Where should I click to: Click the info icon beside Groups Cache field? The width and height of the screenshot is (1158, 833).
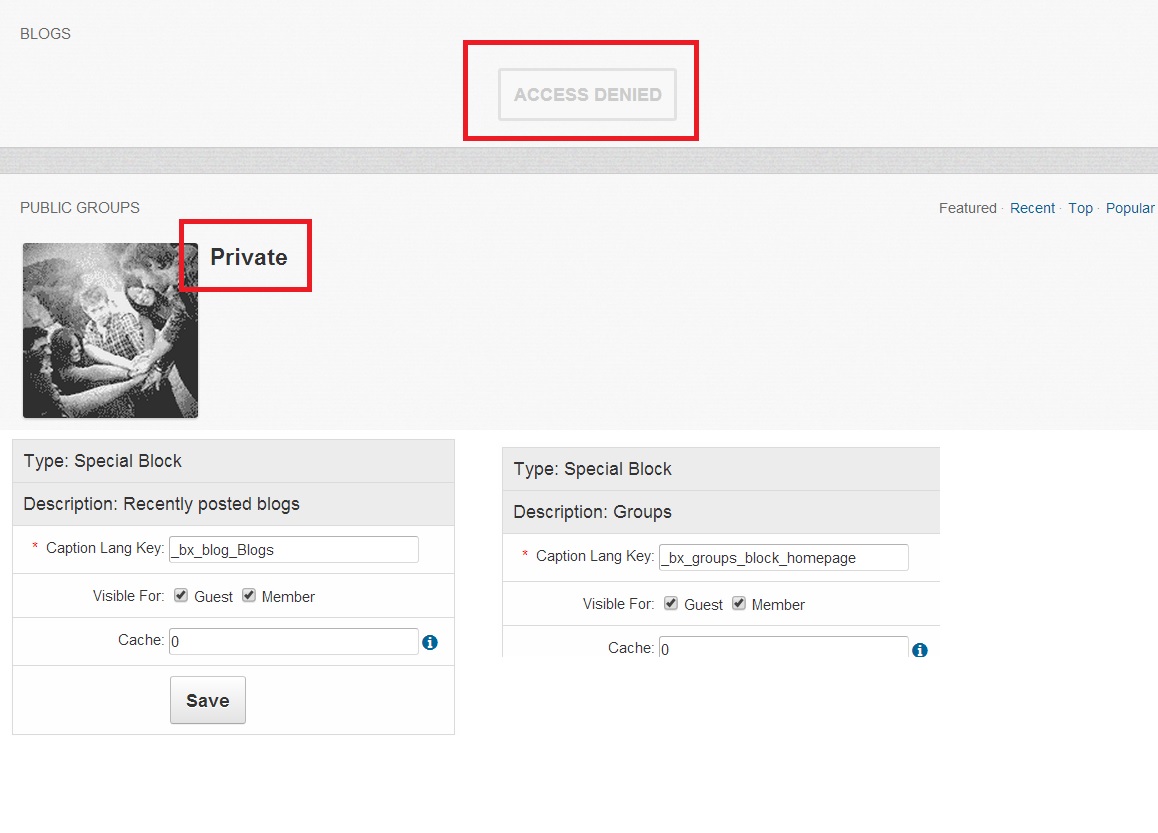[919, 650]
